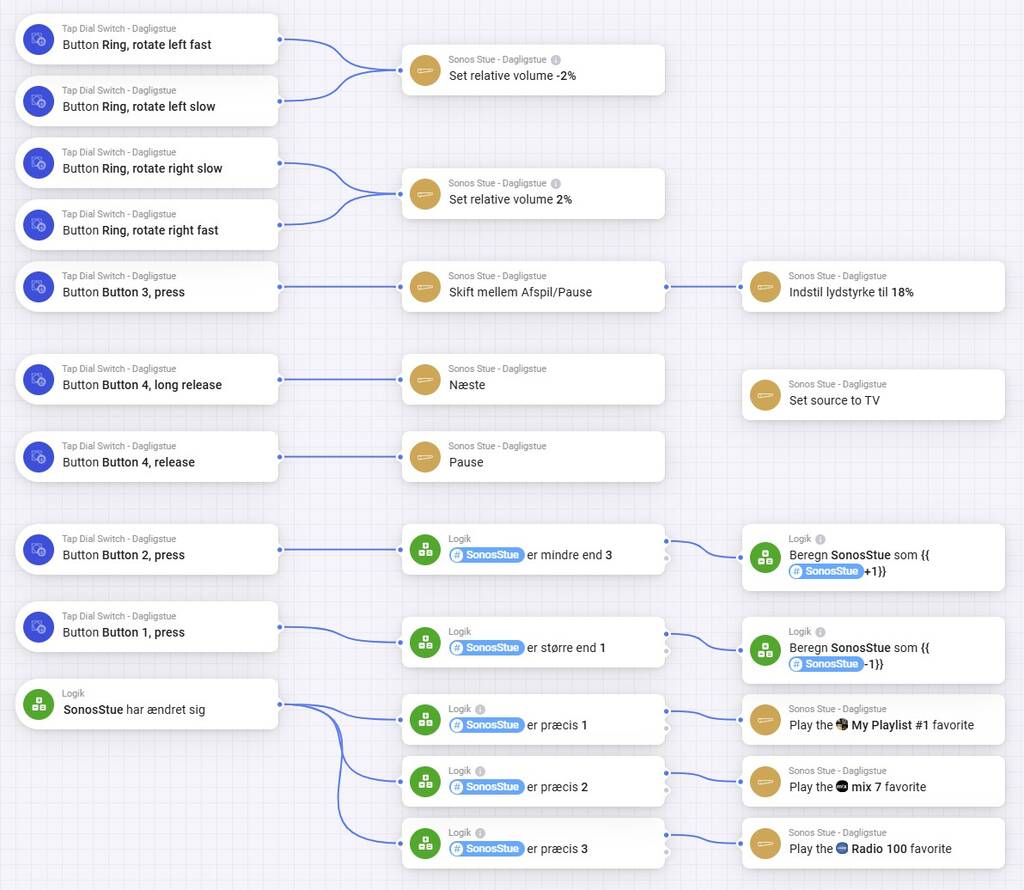This screenshot has height=890, width=1024.
Task: Click the info icon on "Set relative volume 2%" card
Action: click(x=556, y=184)
